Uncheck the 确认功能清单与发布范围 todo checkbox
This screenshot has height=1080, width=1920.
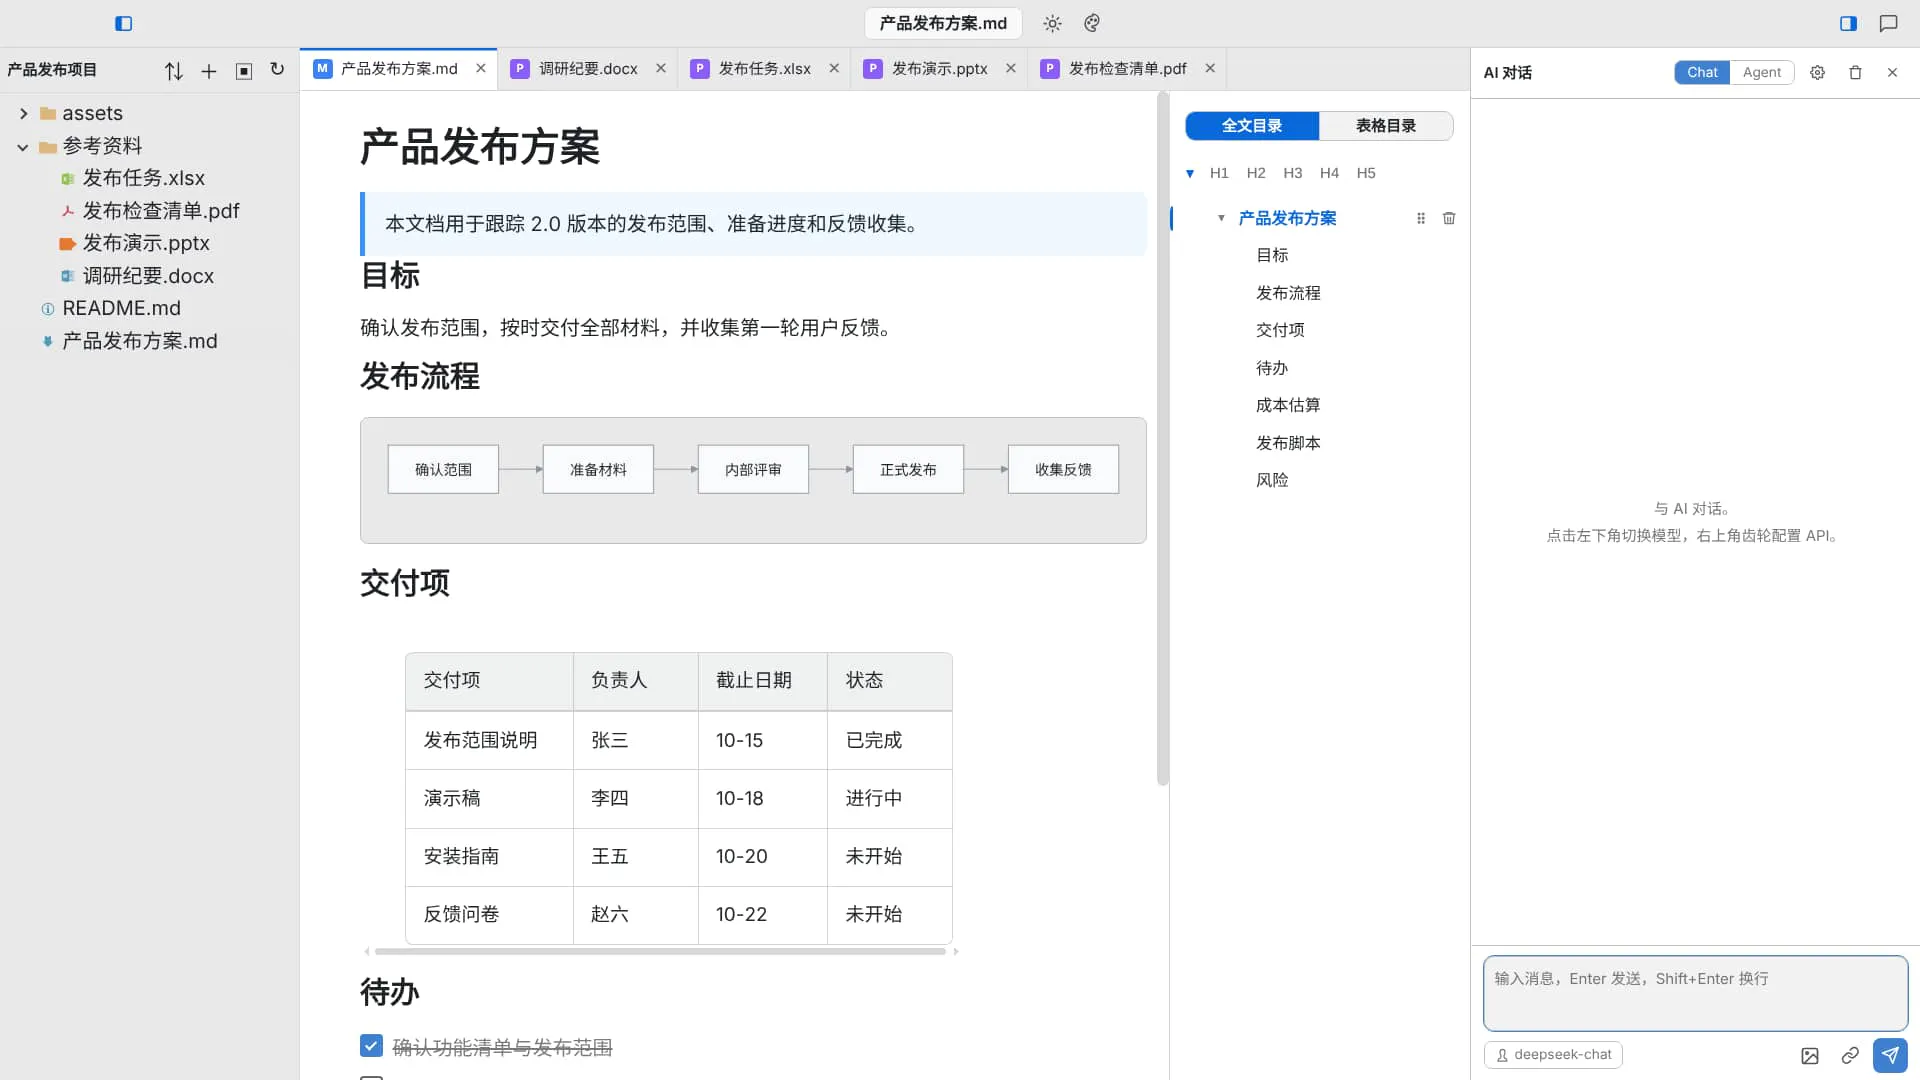pos(371,1046)
